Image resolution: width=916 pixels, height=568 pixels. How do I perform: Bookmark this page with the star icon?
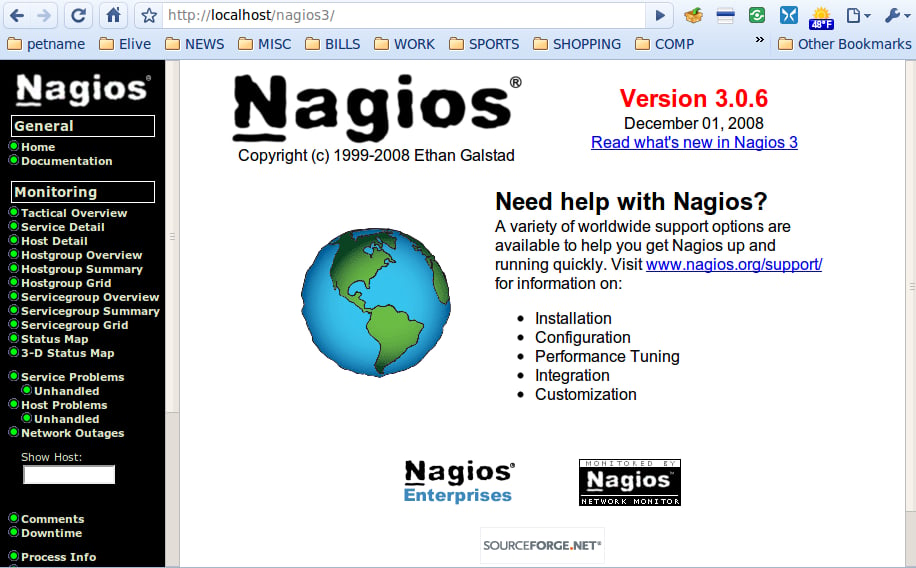pyautogui.click(x=149, y=15)
